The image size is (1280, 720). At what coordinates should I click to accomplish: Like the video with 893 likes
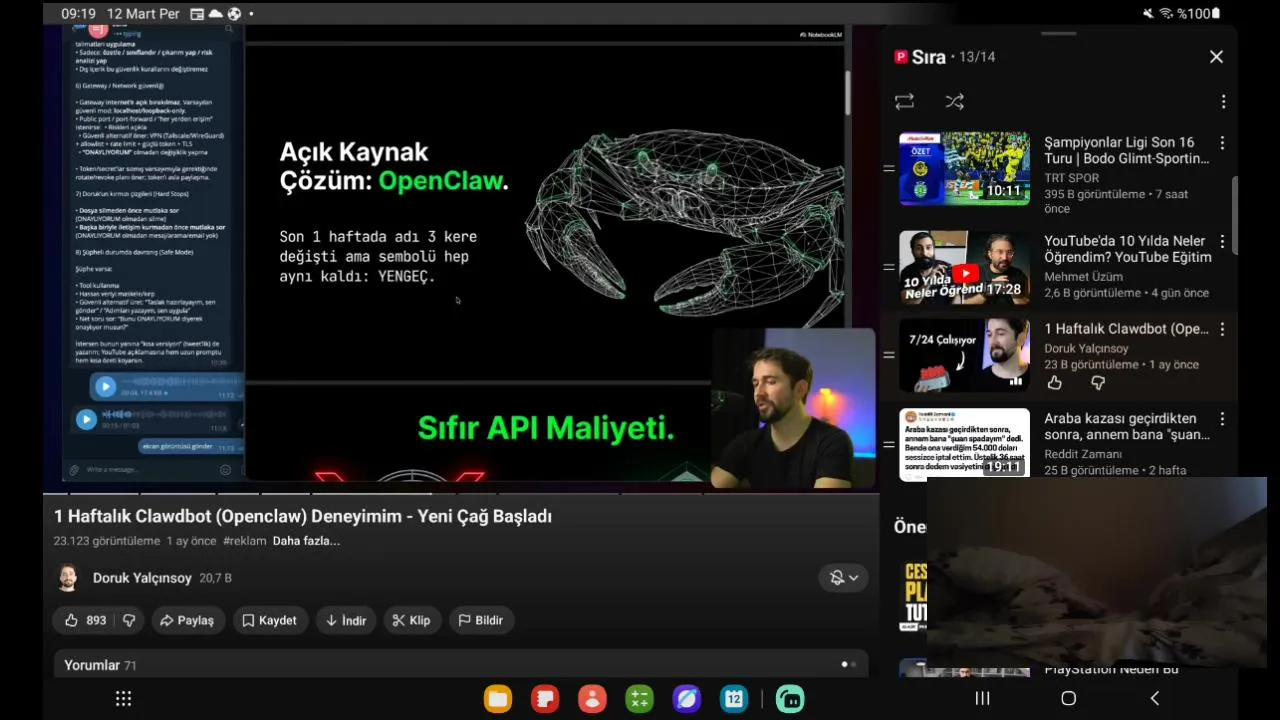pyautogui.click(x=86, y=620)
